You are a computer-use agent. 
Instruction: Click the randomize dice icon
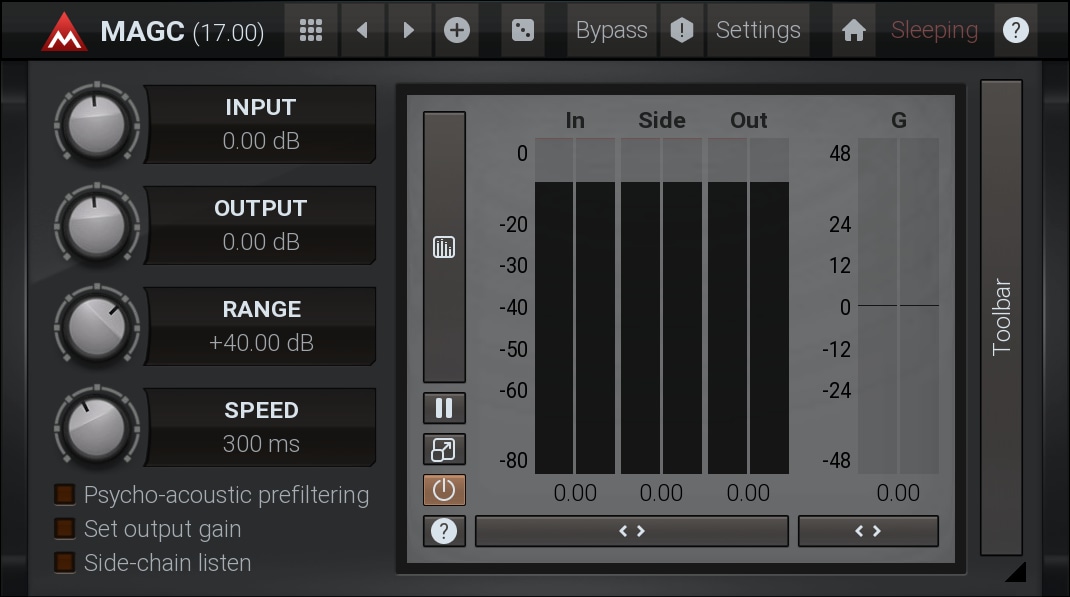pos(522,30)
